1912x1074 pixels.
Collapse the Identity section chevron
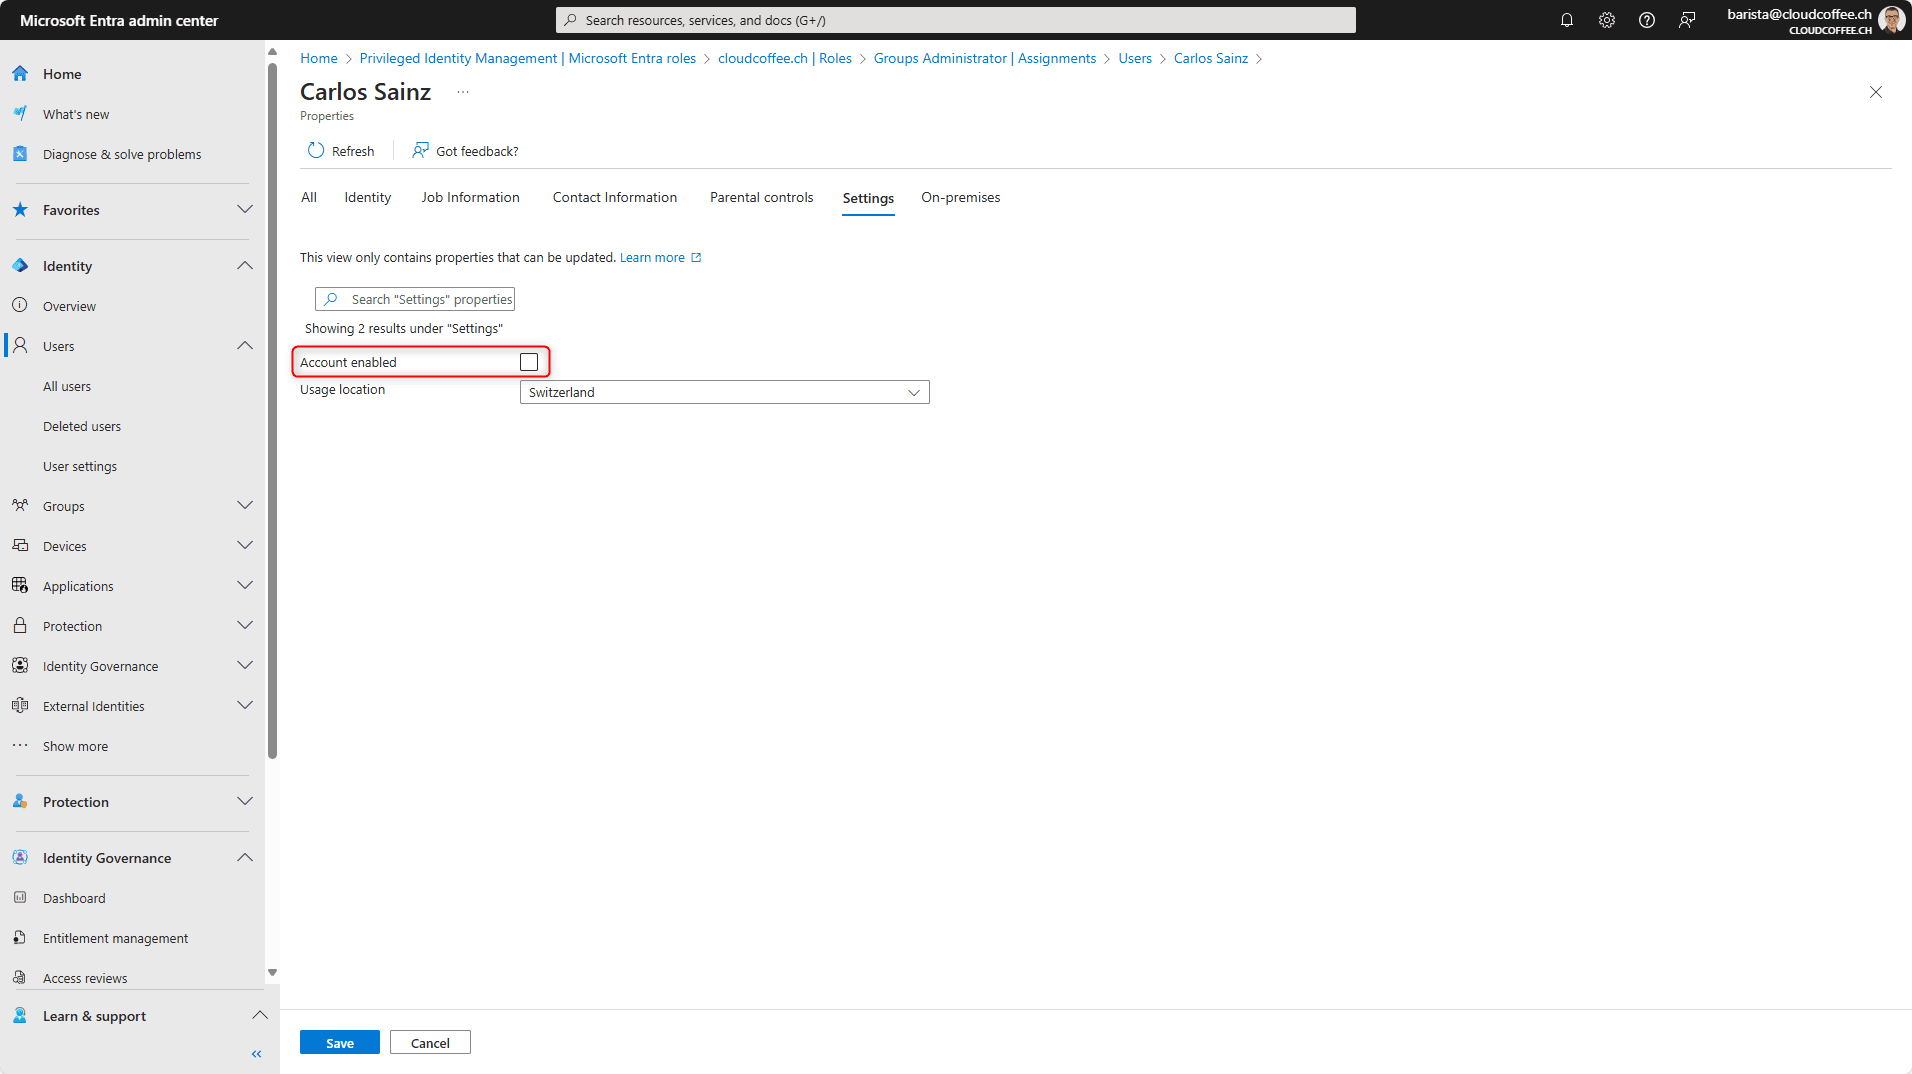click(245, 265)
